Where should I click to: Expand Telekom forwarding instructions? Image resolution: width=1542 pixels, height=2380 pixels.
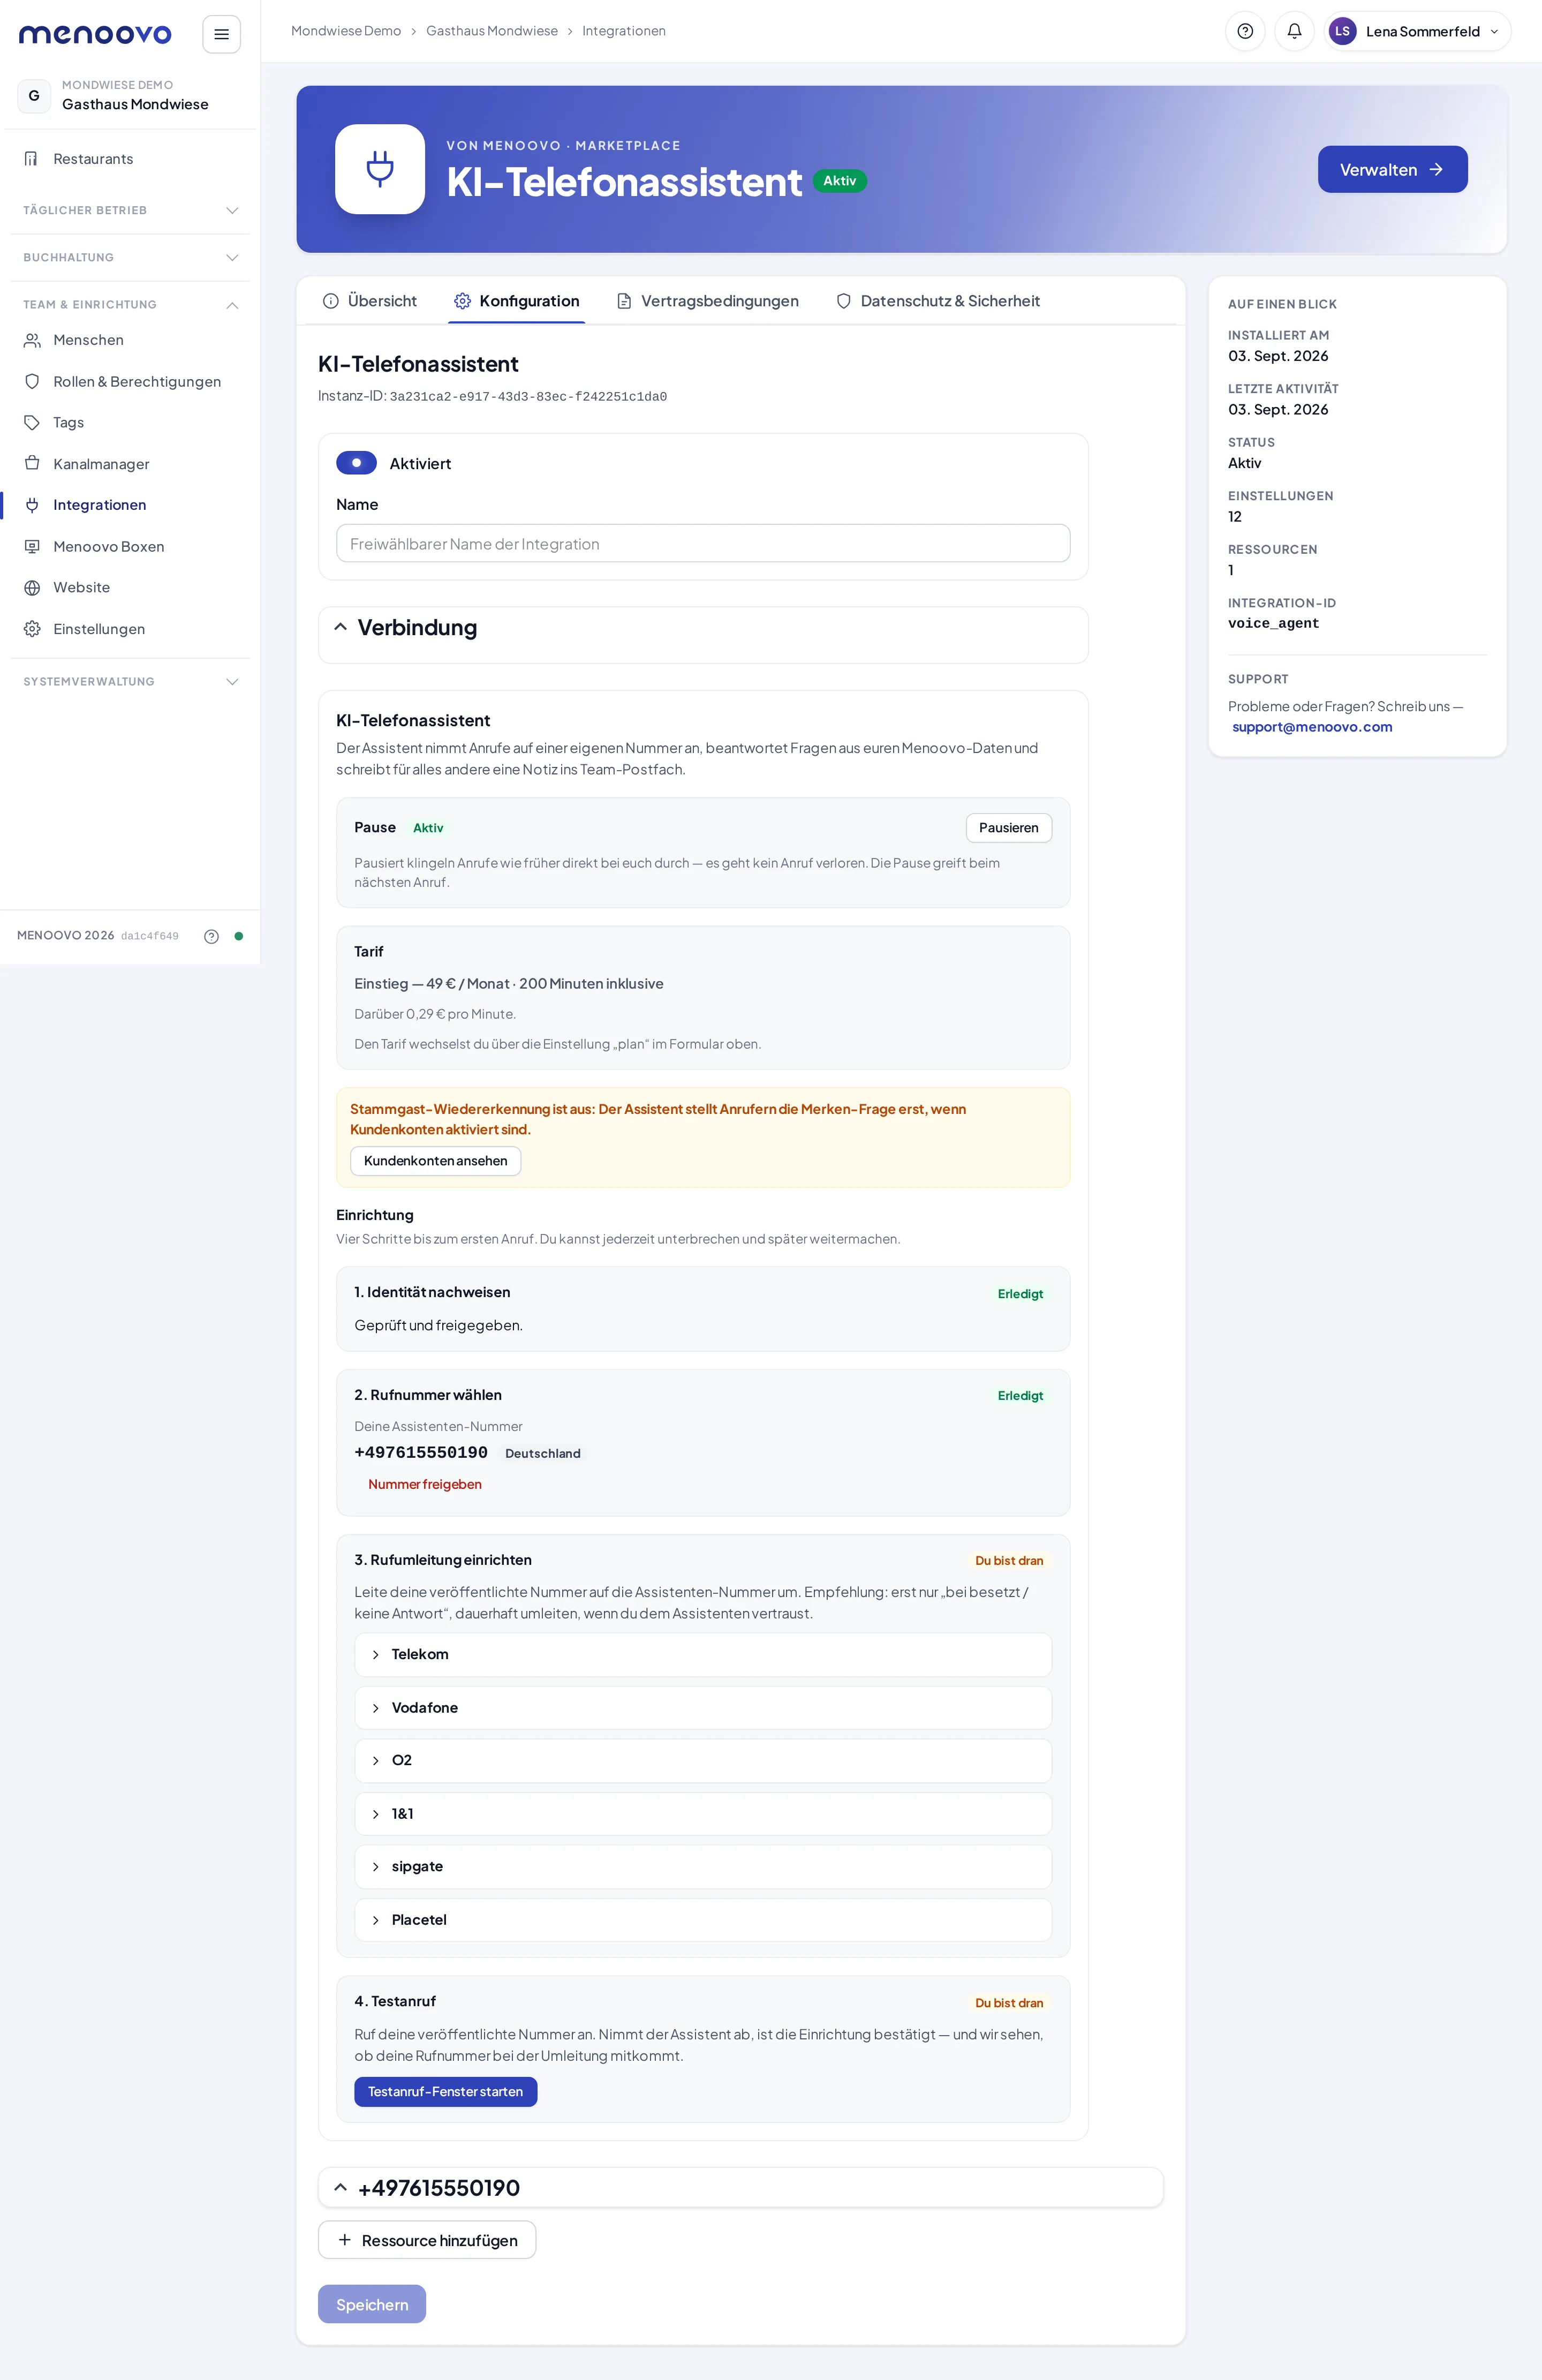pos(703,1654)
